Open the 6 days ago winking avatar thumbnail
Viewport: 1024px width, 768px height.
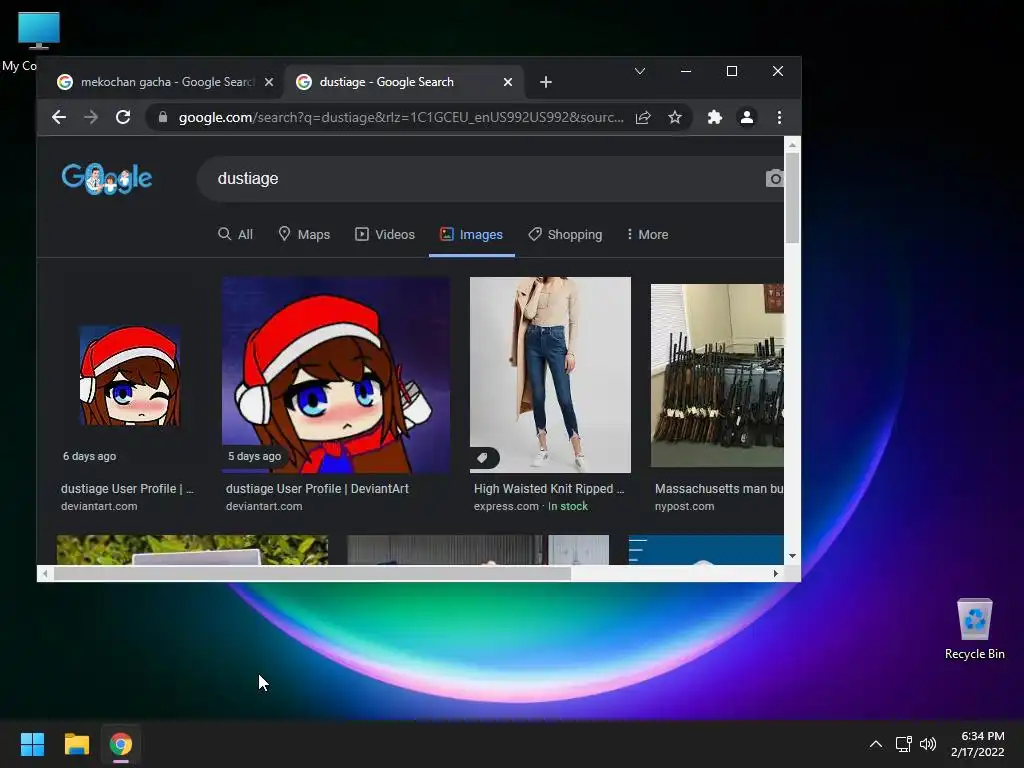click(x=130, y=376)
